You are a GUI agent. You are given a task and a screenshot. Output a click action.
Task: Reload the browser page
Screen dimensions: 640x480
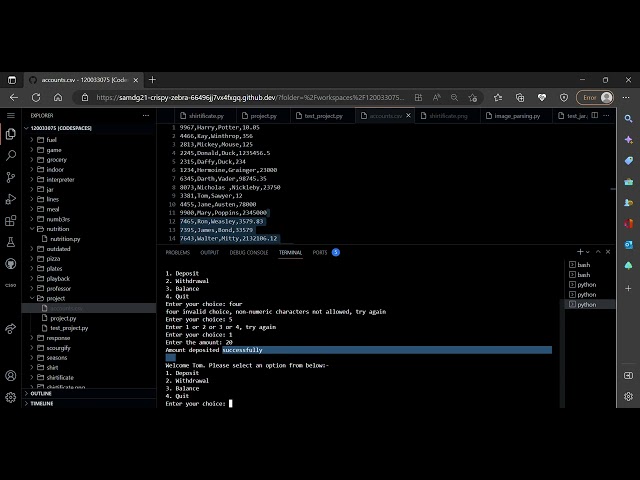tap(36, 98)
